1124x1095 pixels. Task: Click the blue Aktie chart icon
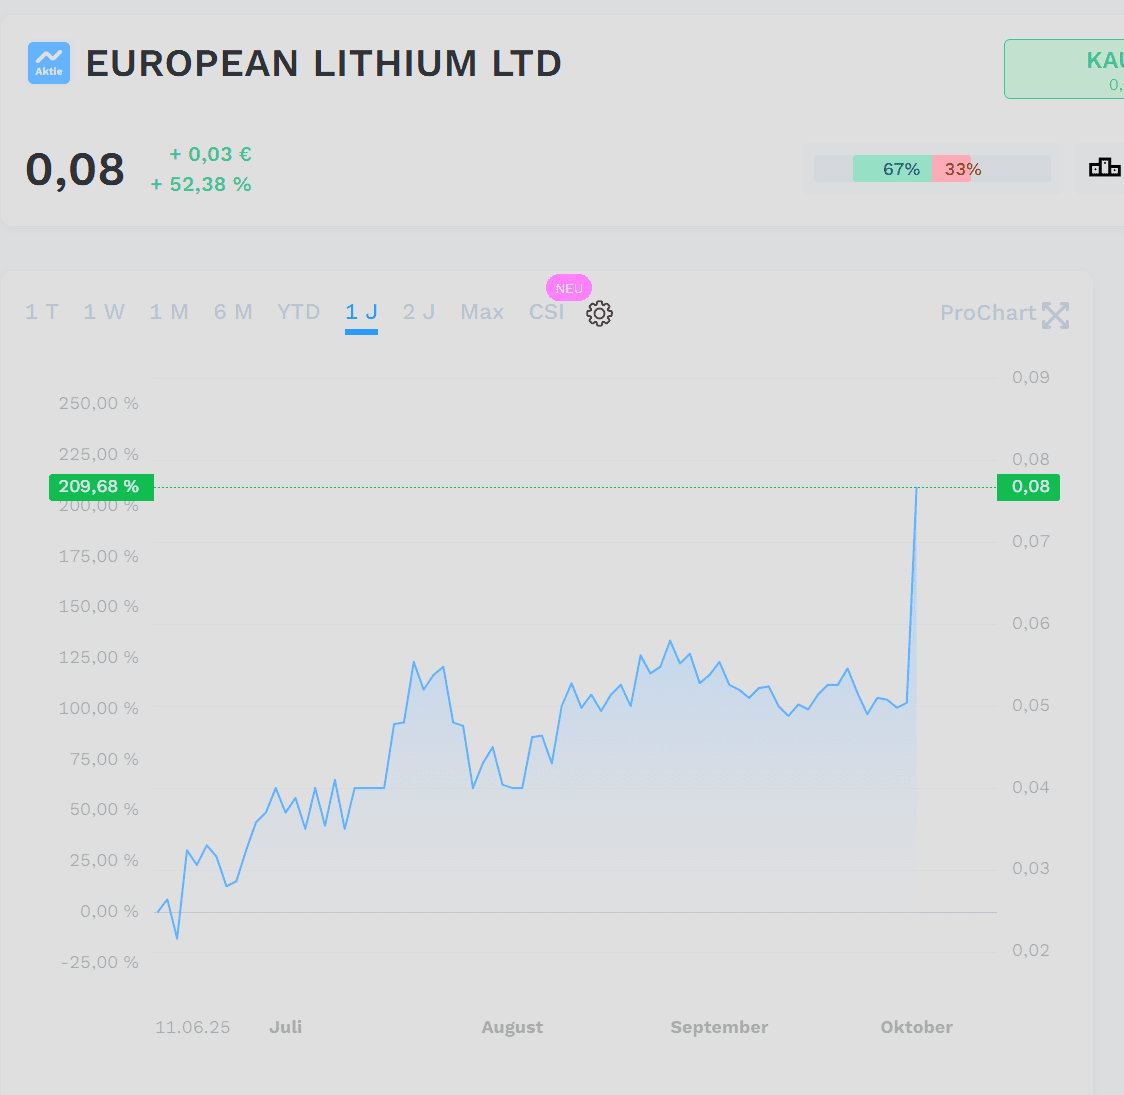point(49,63)
